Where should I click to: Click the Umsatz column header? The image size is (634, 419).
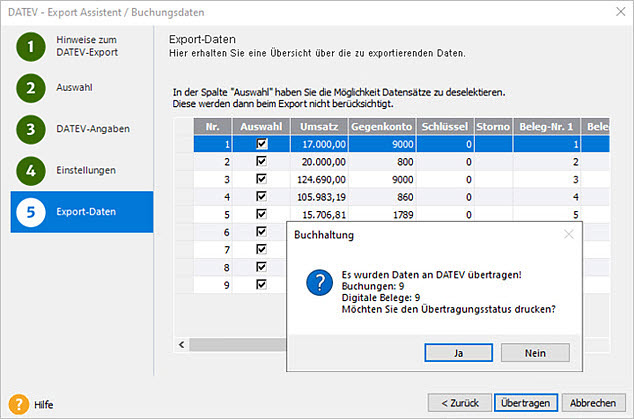[319, 127]
